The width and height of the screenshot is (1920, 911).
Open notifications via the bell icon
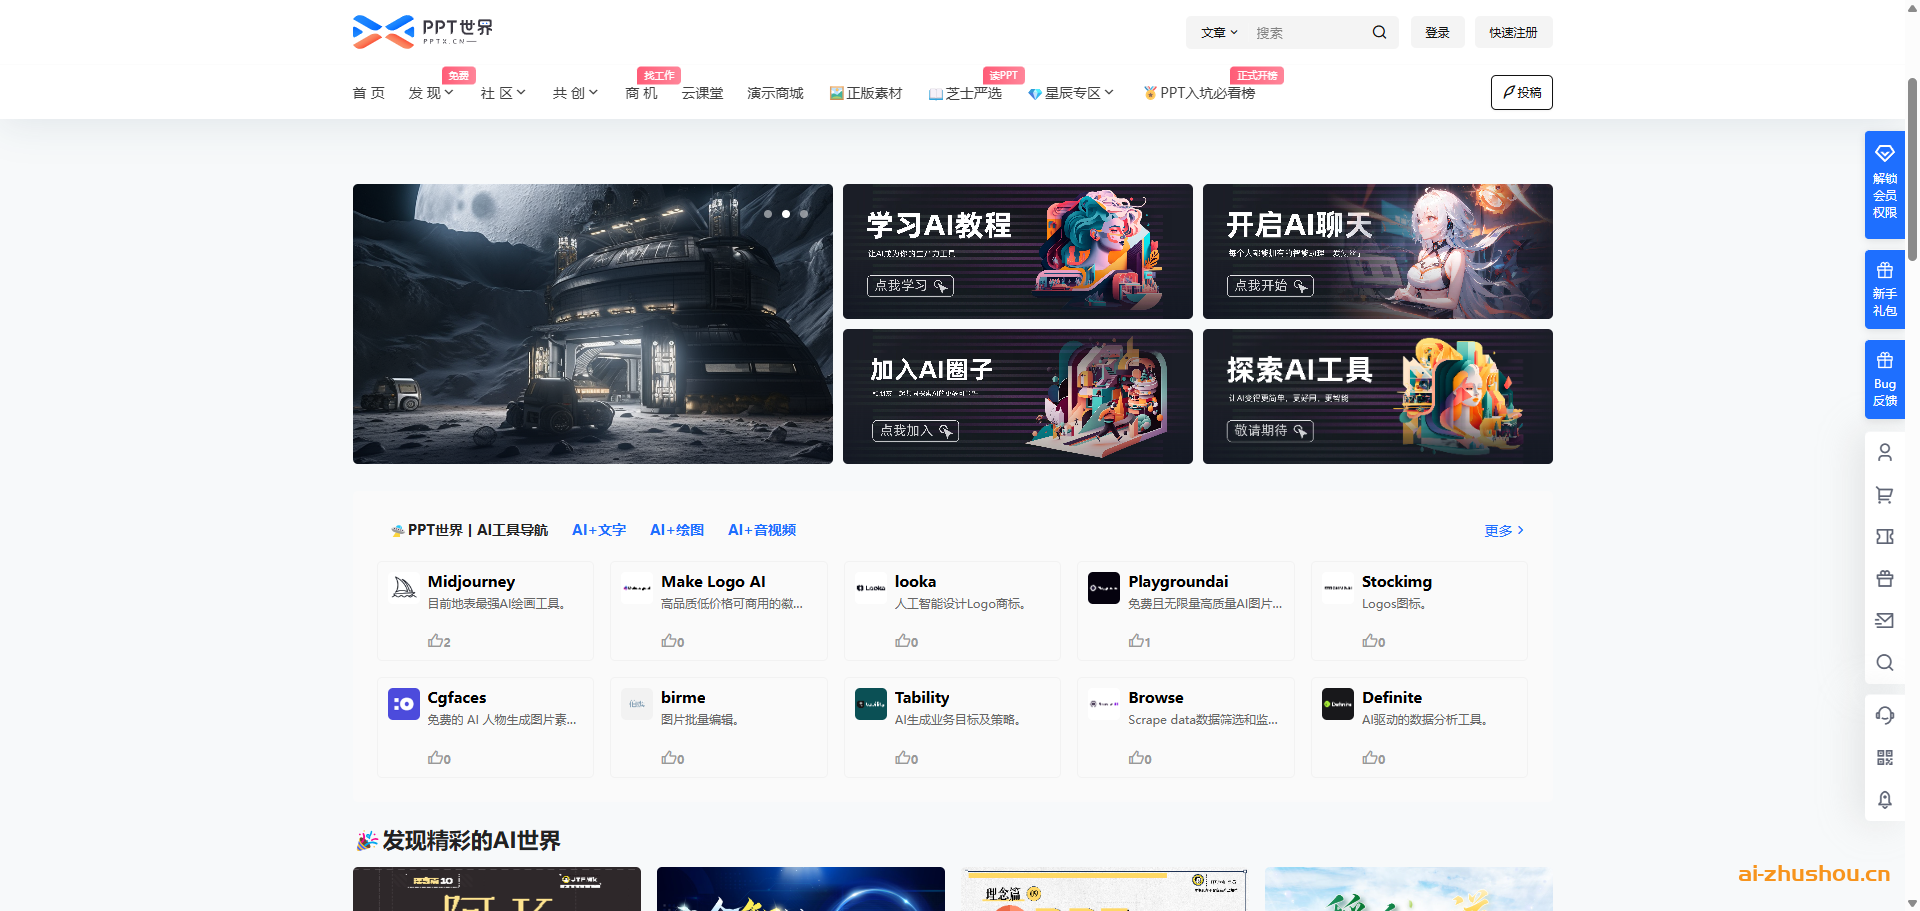pos(1885,800)
